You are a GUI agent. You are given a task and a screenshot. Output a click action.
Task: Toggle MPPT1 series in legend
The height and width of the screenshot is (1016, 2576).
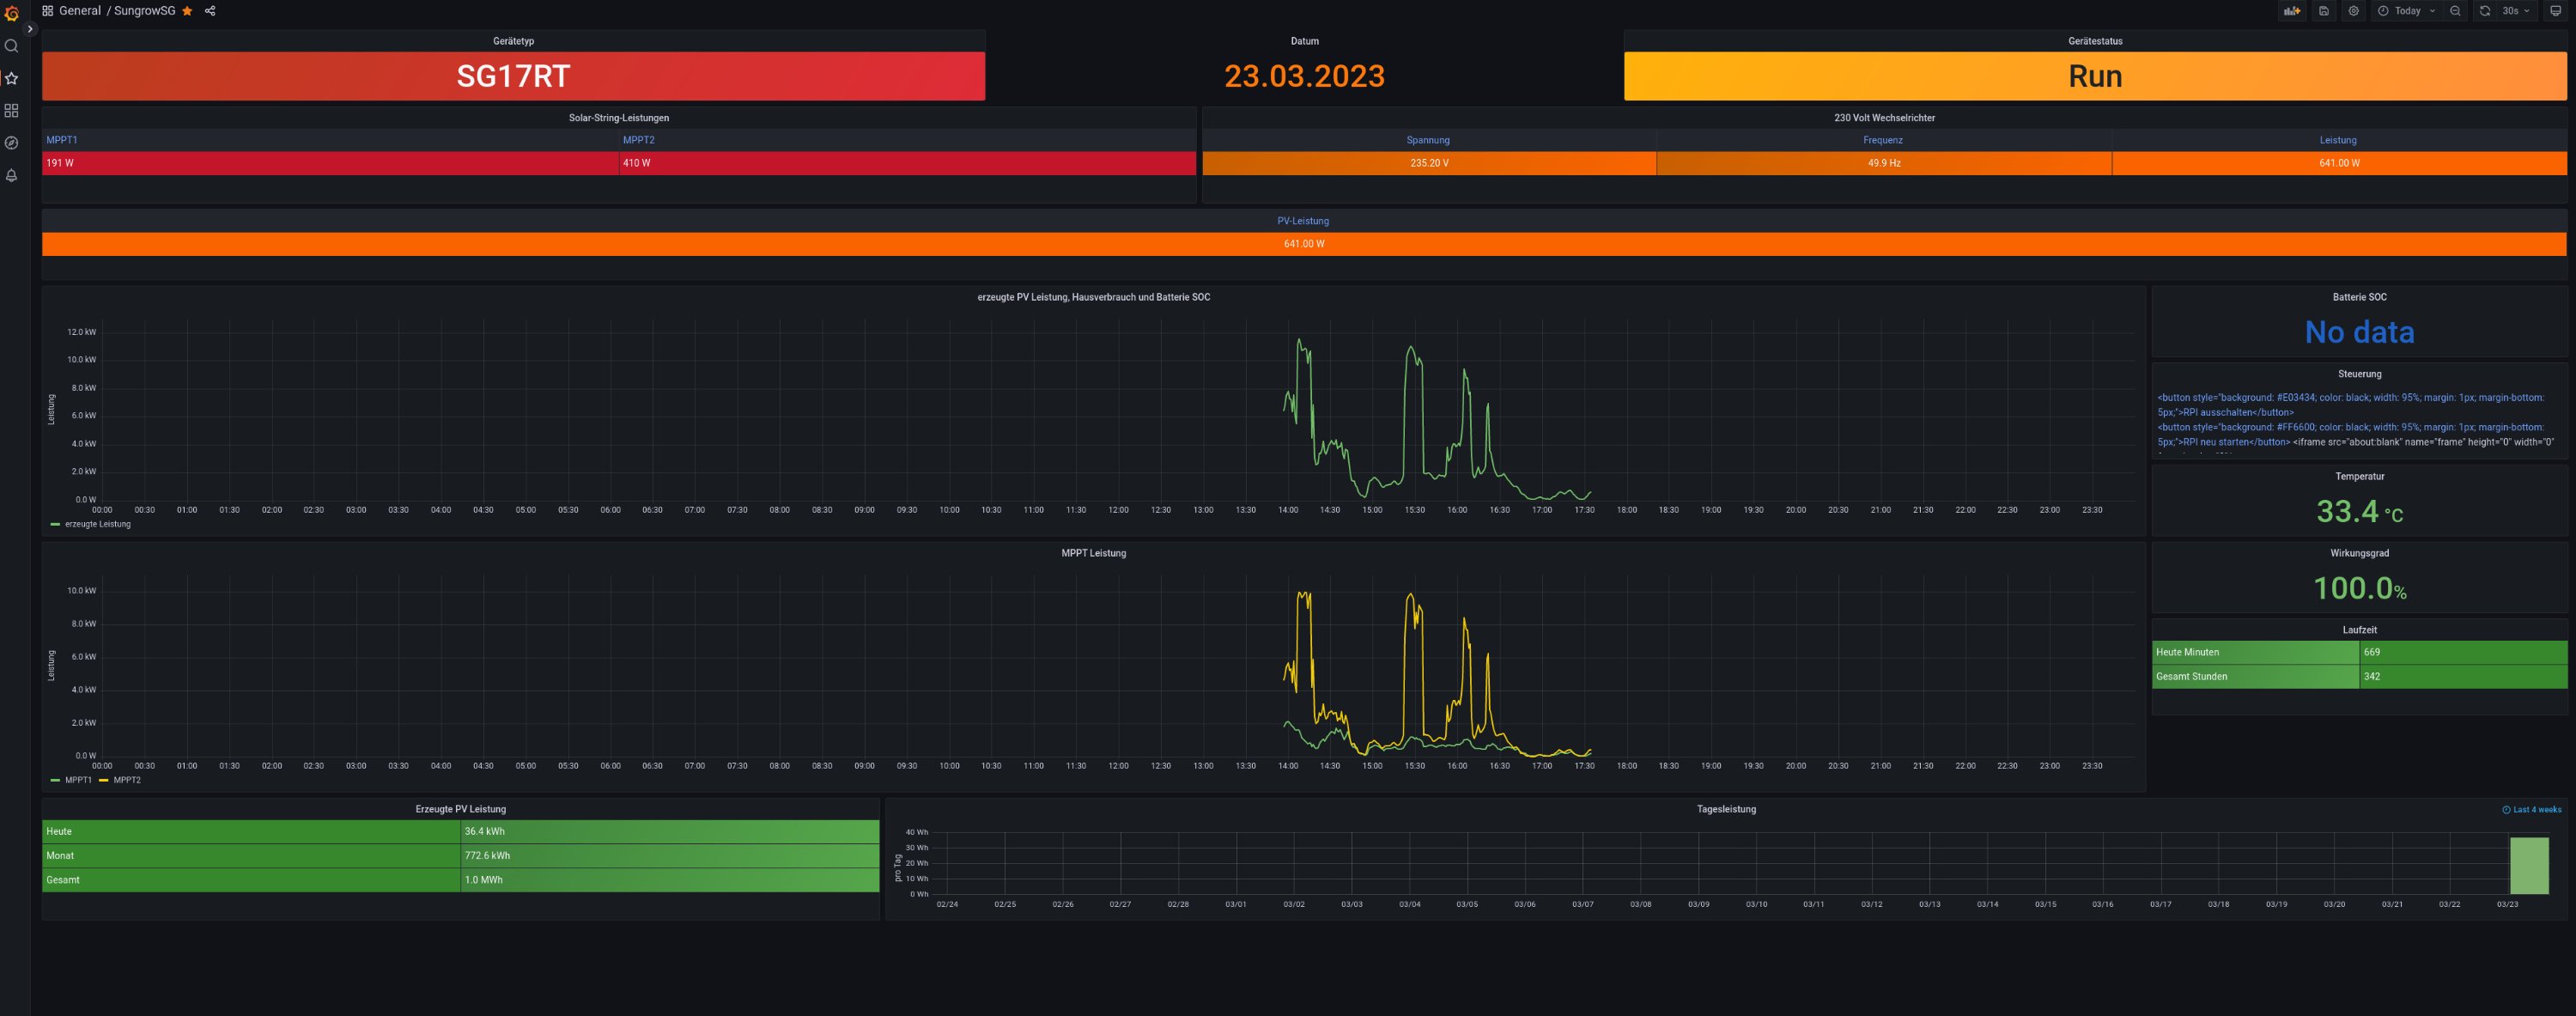tap(78, 780)
